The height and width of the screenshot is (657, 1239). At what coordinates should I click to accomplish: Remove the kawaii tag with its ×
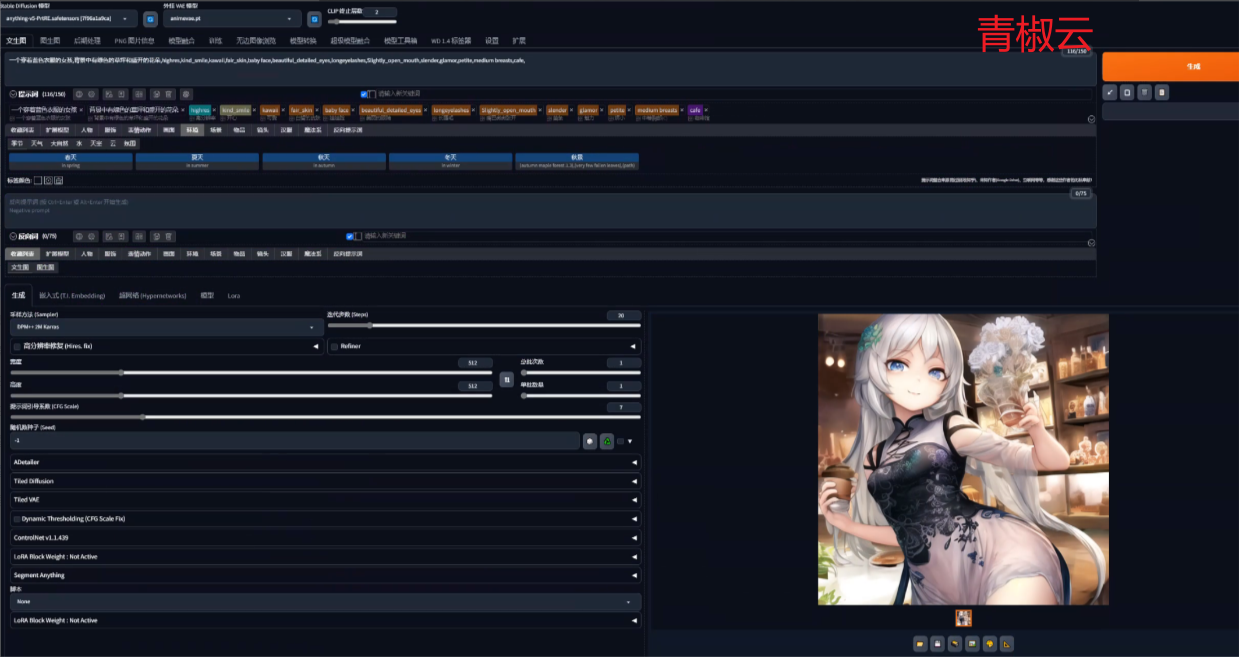pos(284,110)
